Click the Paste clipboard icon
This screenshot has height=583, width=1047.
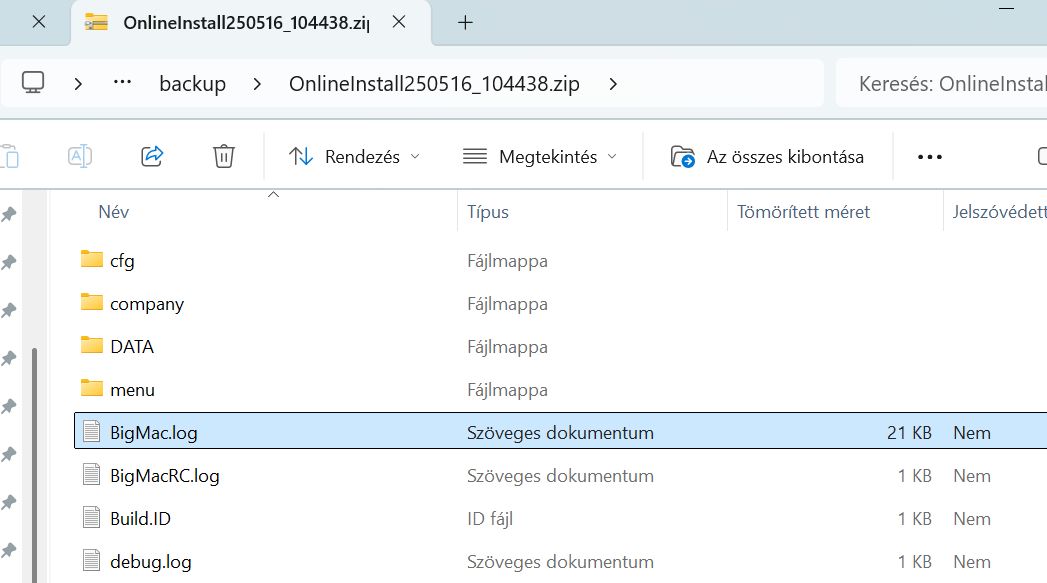click(9, 156)
